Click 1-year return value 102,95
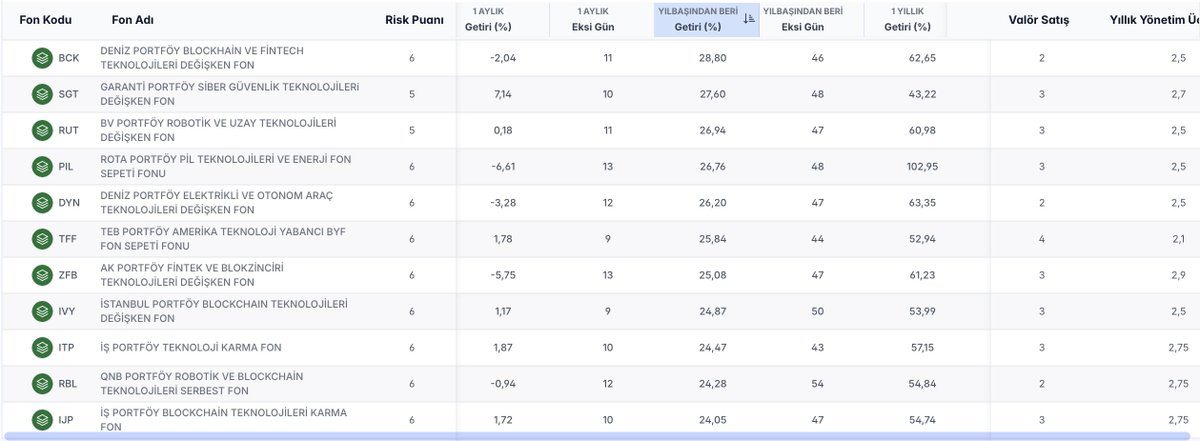1200x441 pixels. 921,166
